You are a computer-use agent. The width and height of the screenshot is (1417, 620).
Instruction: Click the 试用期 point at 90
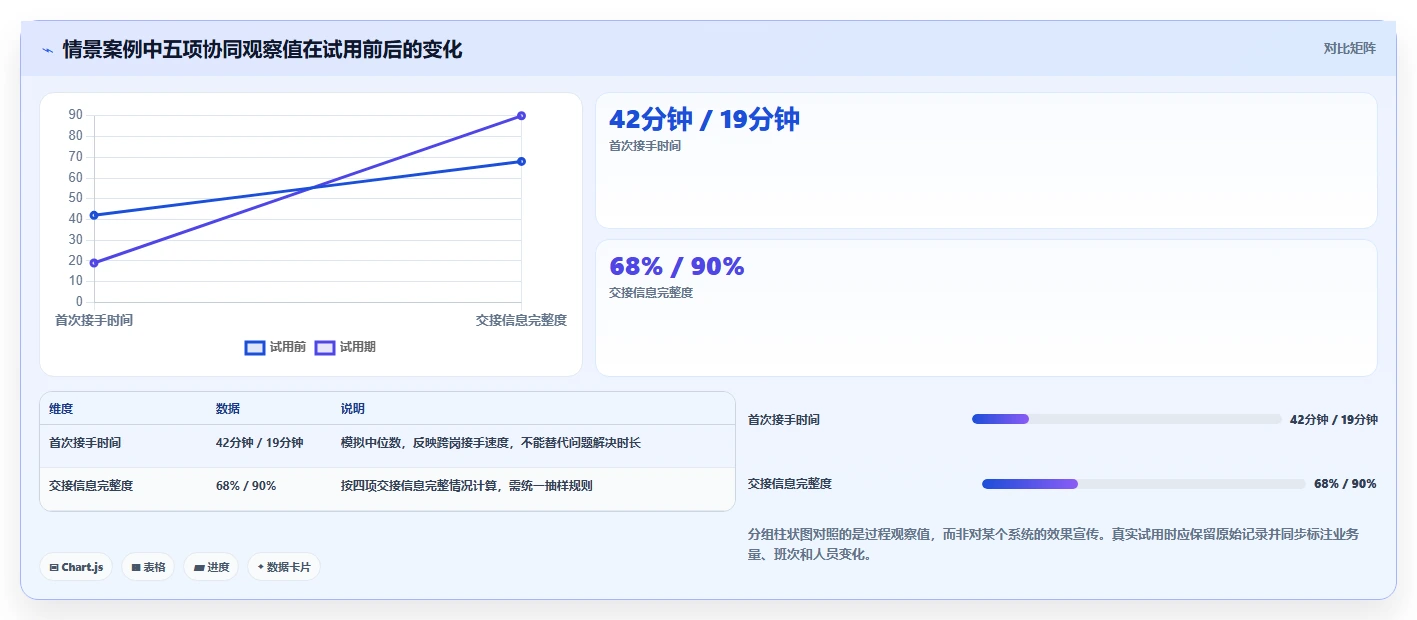tap(521, 116)
